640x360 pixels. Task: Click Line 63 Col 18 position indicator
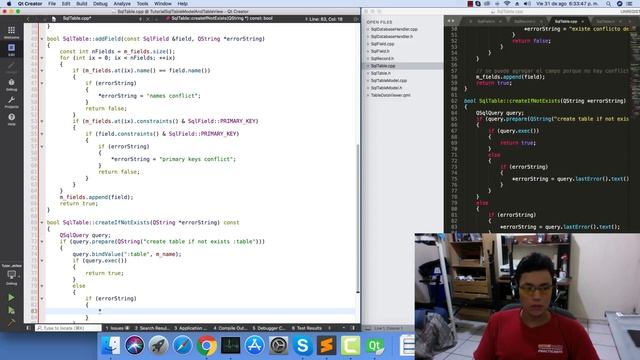click(325, 19)
